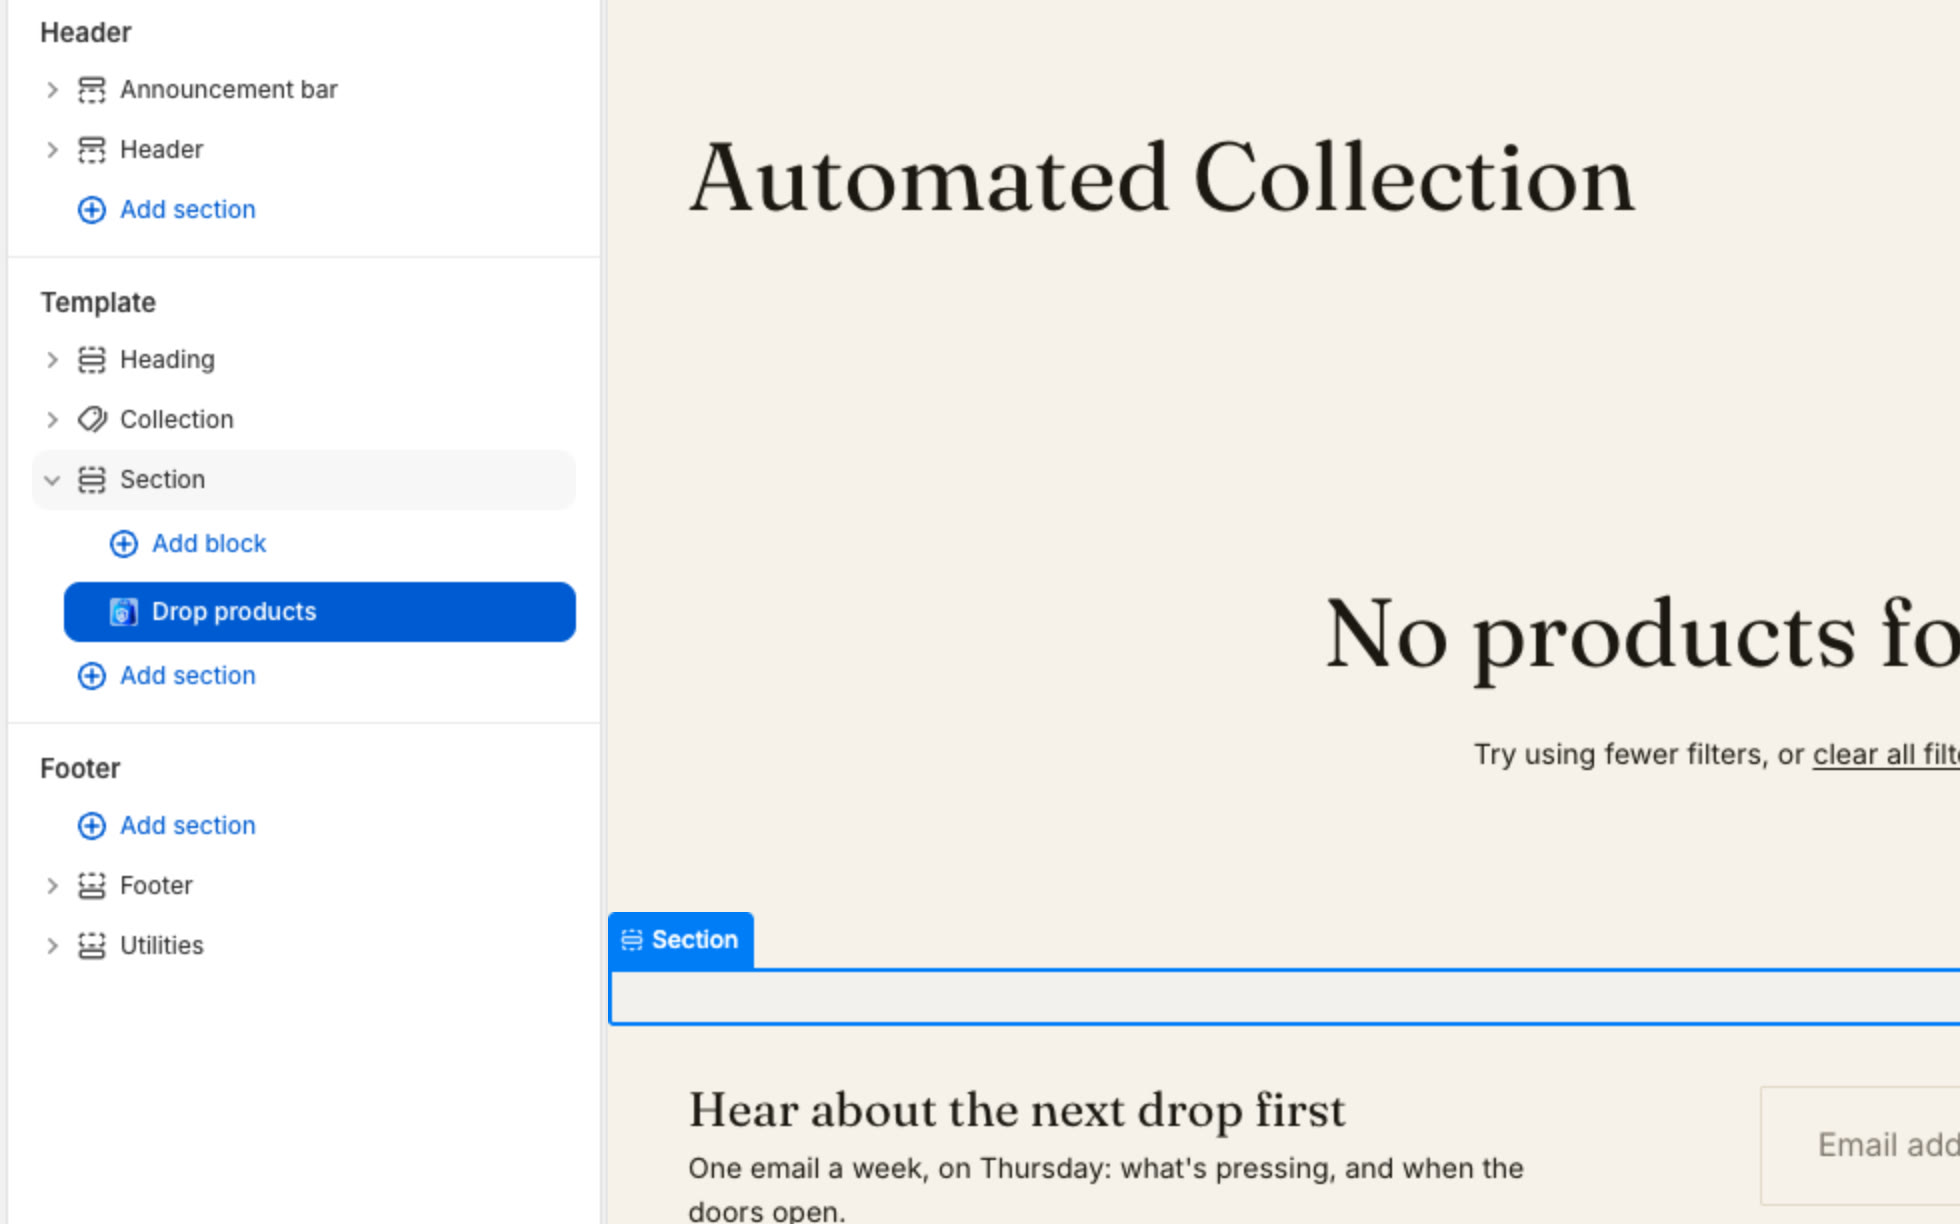Expand the Collection section chevron

(52, 420)
